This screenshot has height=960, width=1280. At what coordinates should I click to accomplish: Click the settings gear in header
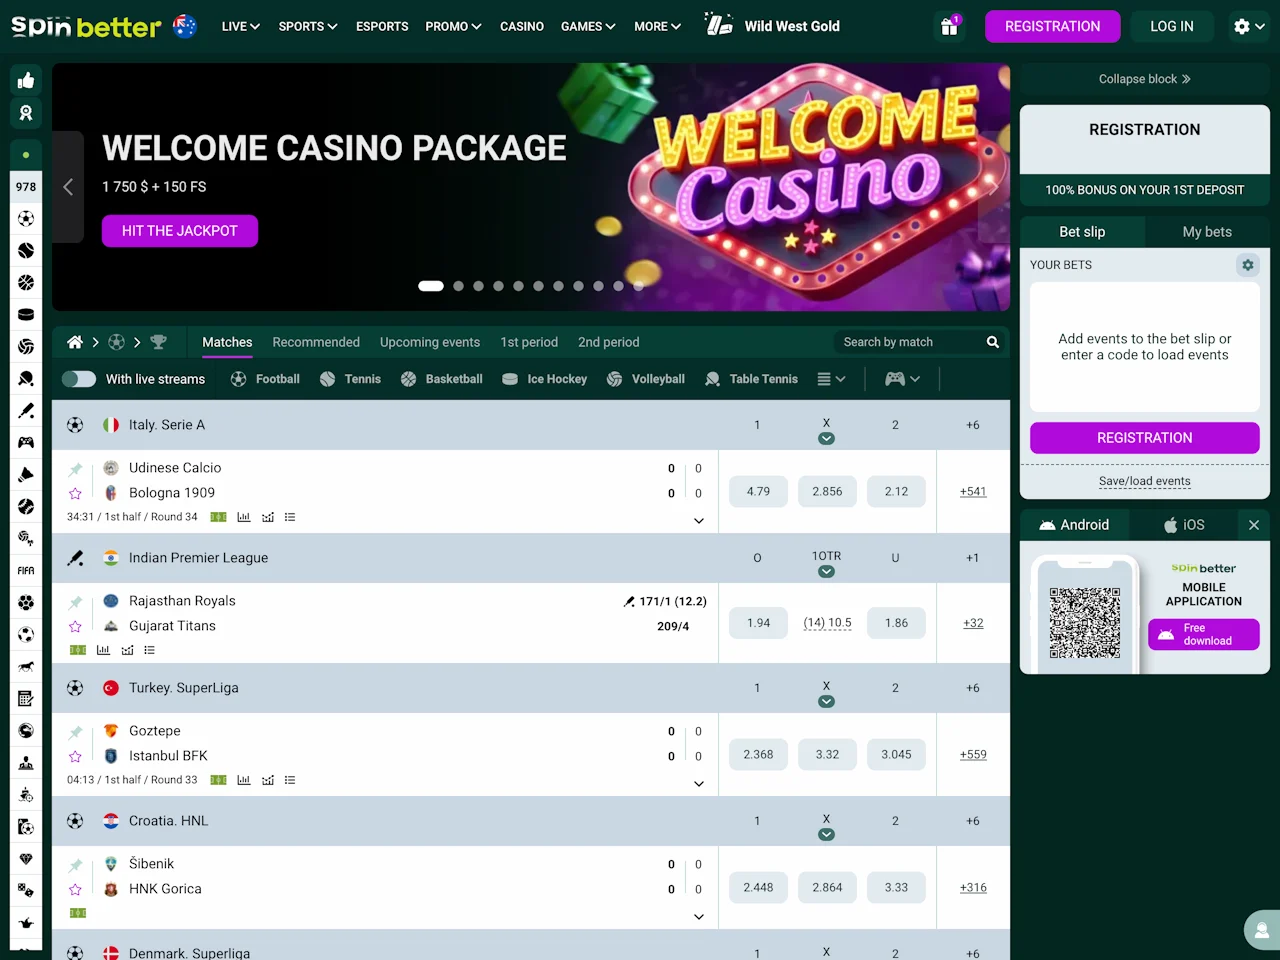point(1249,27)
